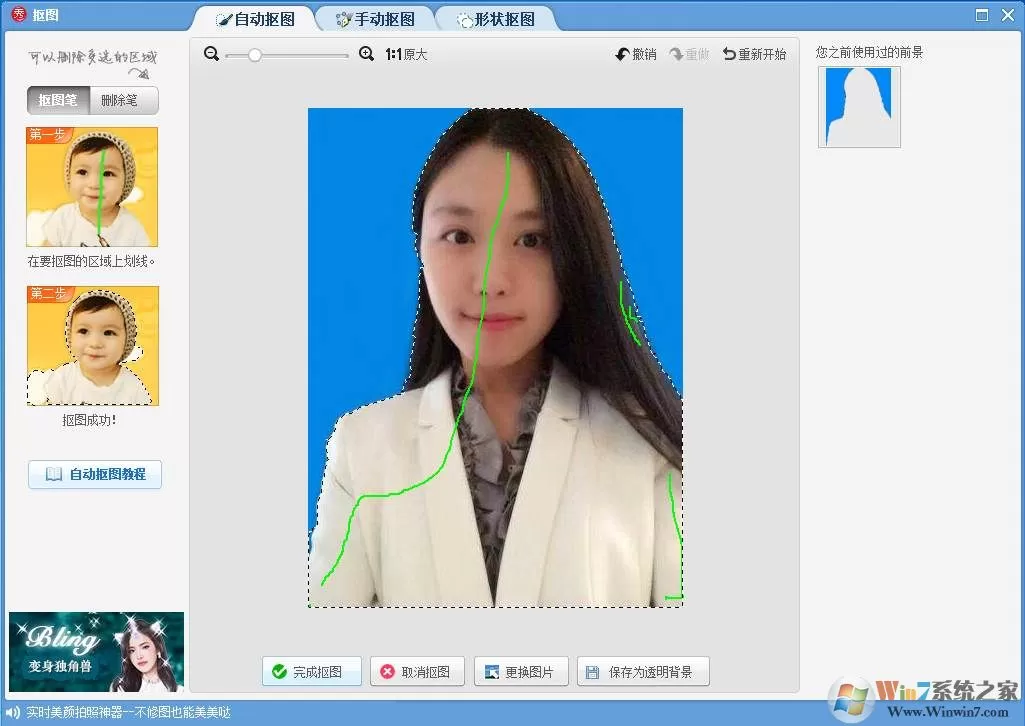Click the speaker icon in status bar

click(12, 712)
